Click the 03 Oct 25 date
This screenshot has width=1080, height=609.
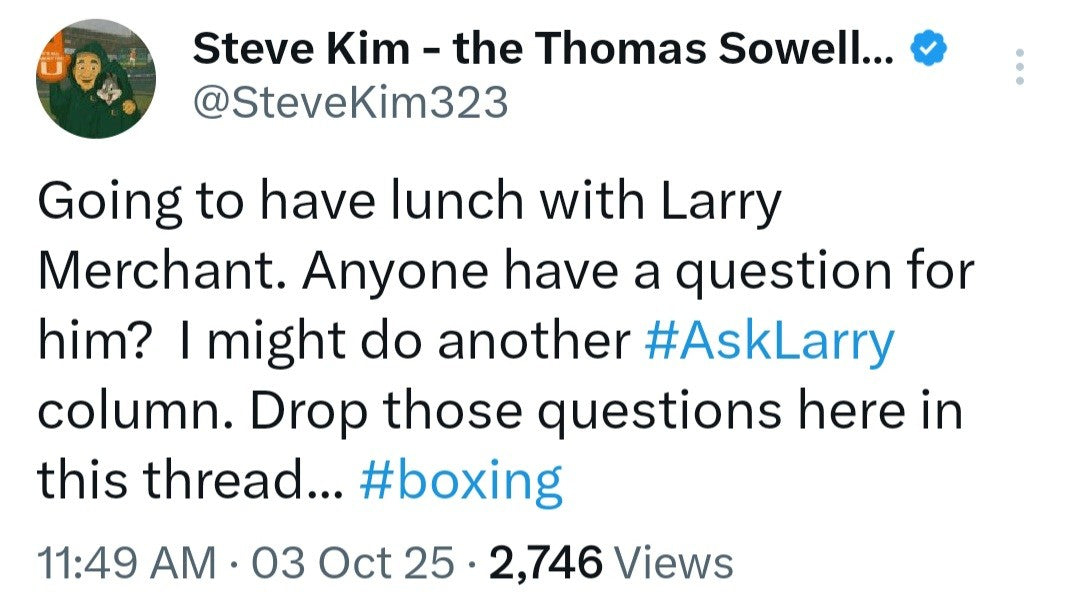click(351, 564)
